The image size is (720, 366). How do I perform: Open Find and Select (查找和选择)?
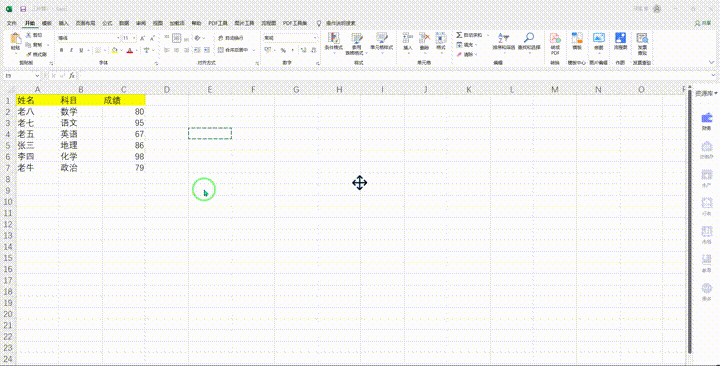[x=529, y=42]
